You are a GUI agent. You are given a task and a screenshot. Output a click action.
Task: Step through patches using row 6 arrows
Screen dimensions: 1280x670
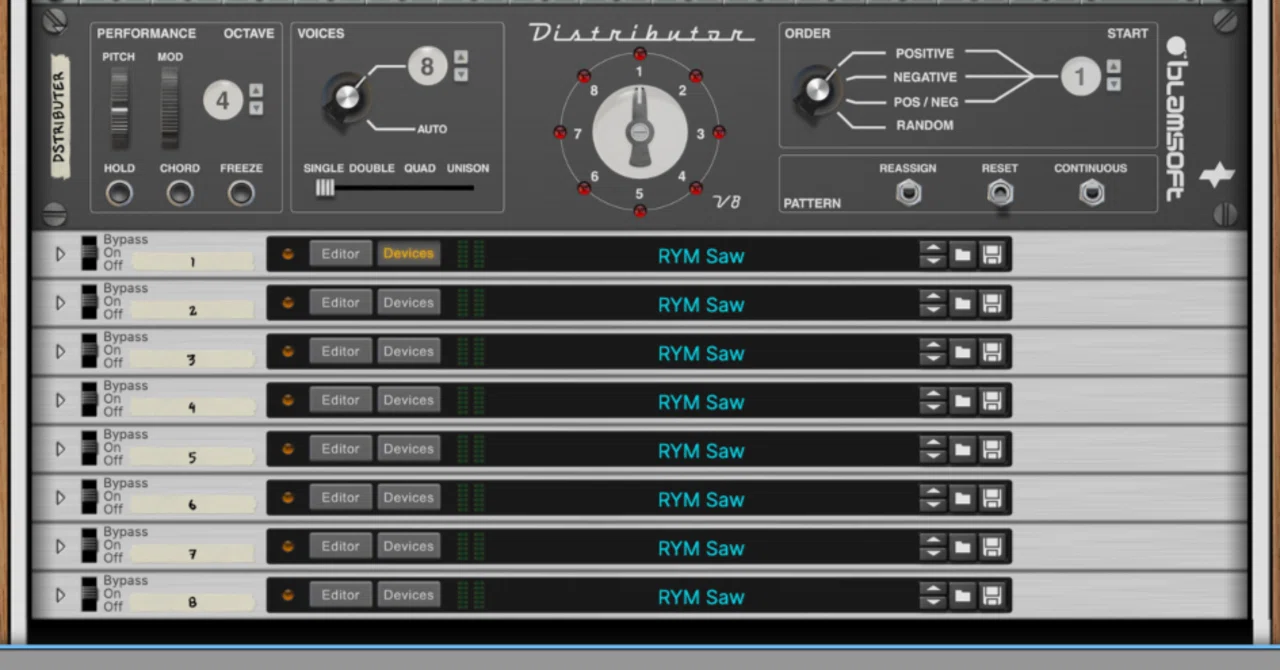[932, 499]
